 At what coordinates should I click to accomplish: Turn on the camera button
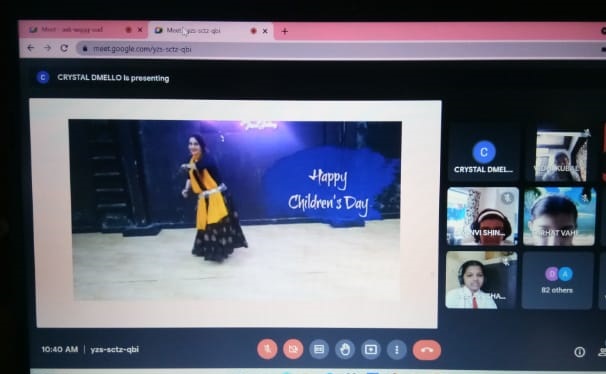click(293, 349)
